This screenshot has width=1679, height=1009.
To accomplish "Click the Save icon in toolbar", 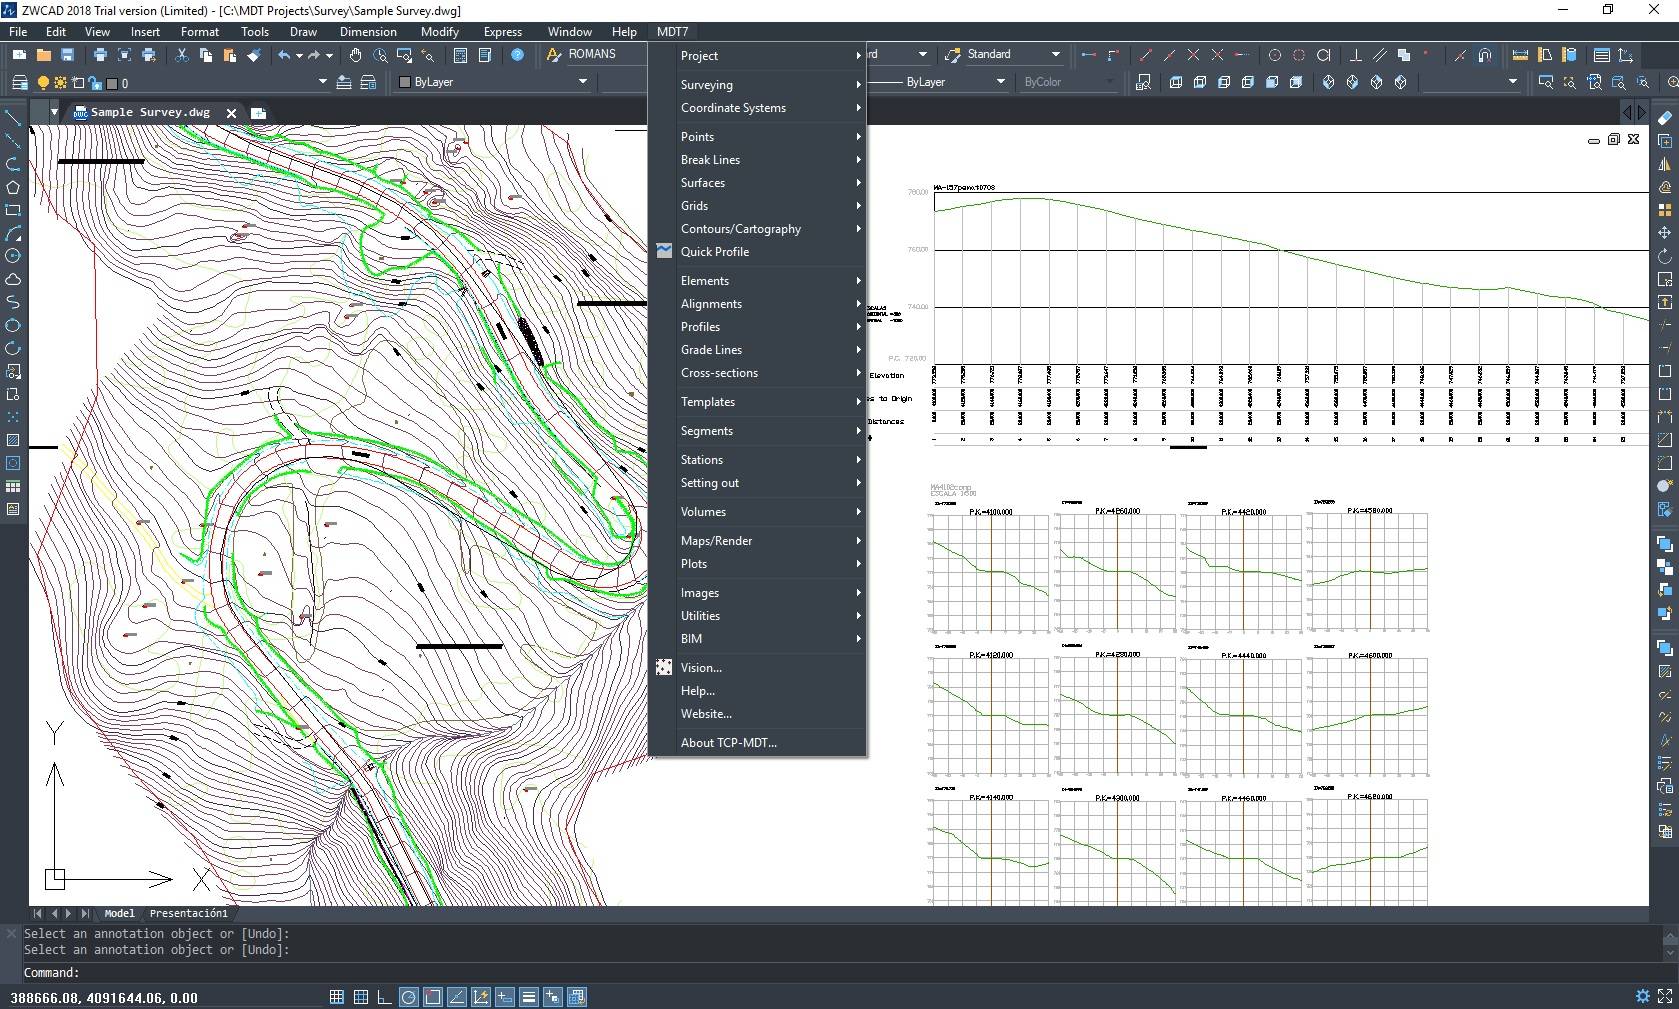I will tap(67, 55).
